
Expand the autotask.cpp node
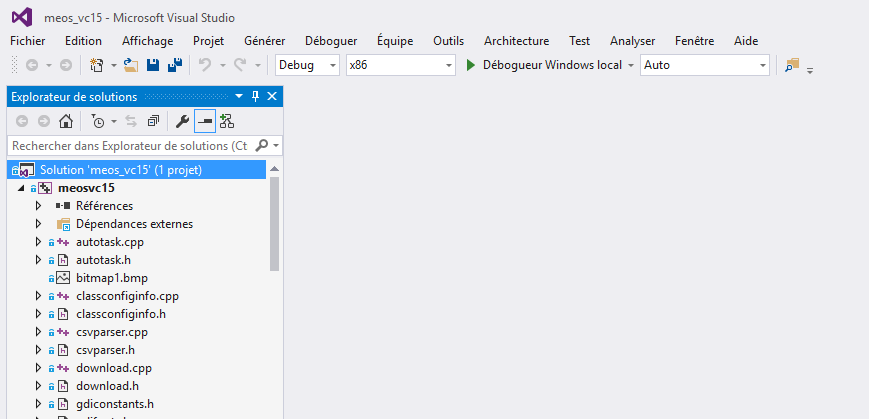tap(38, 242)
